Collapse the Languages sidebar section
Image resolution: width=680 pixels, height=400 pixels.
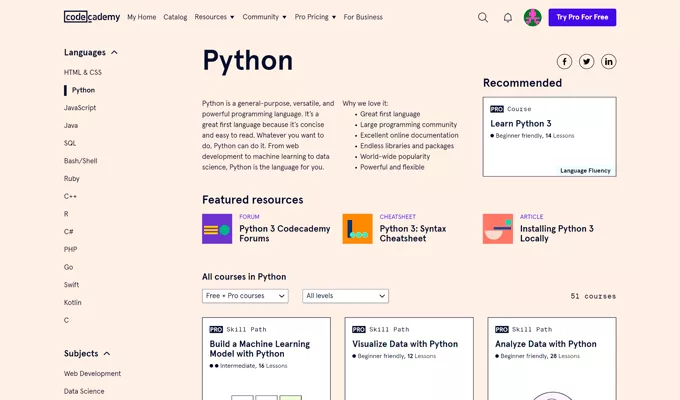pos(91,52)
